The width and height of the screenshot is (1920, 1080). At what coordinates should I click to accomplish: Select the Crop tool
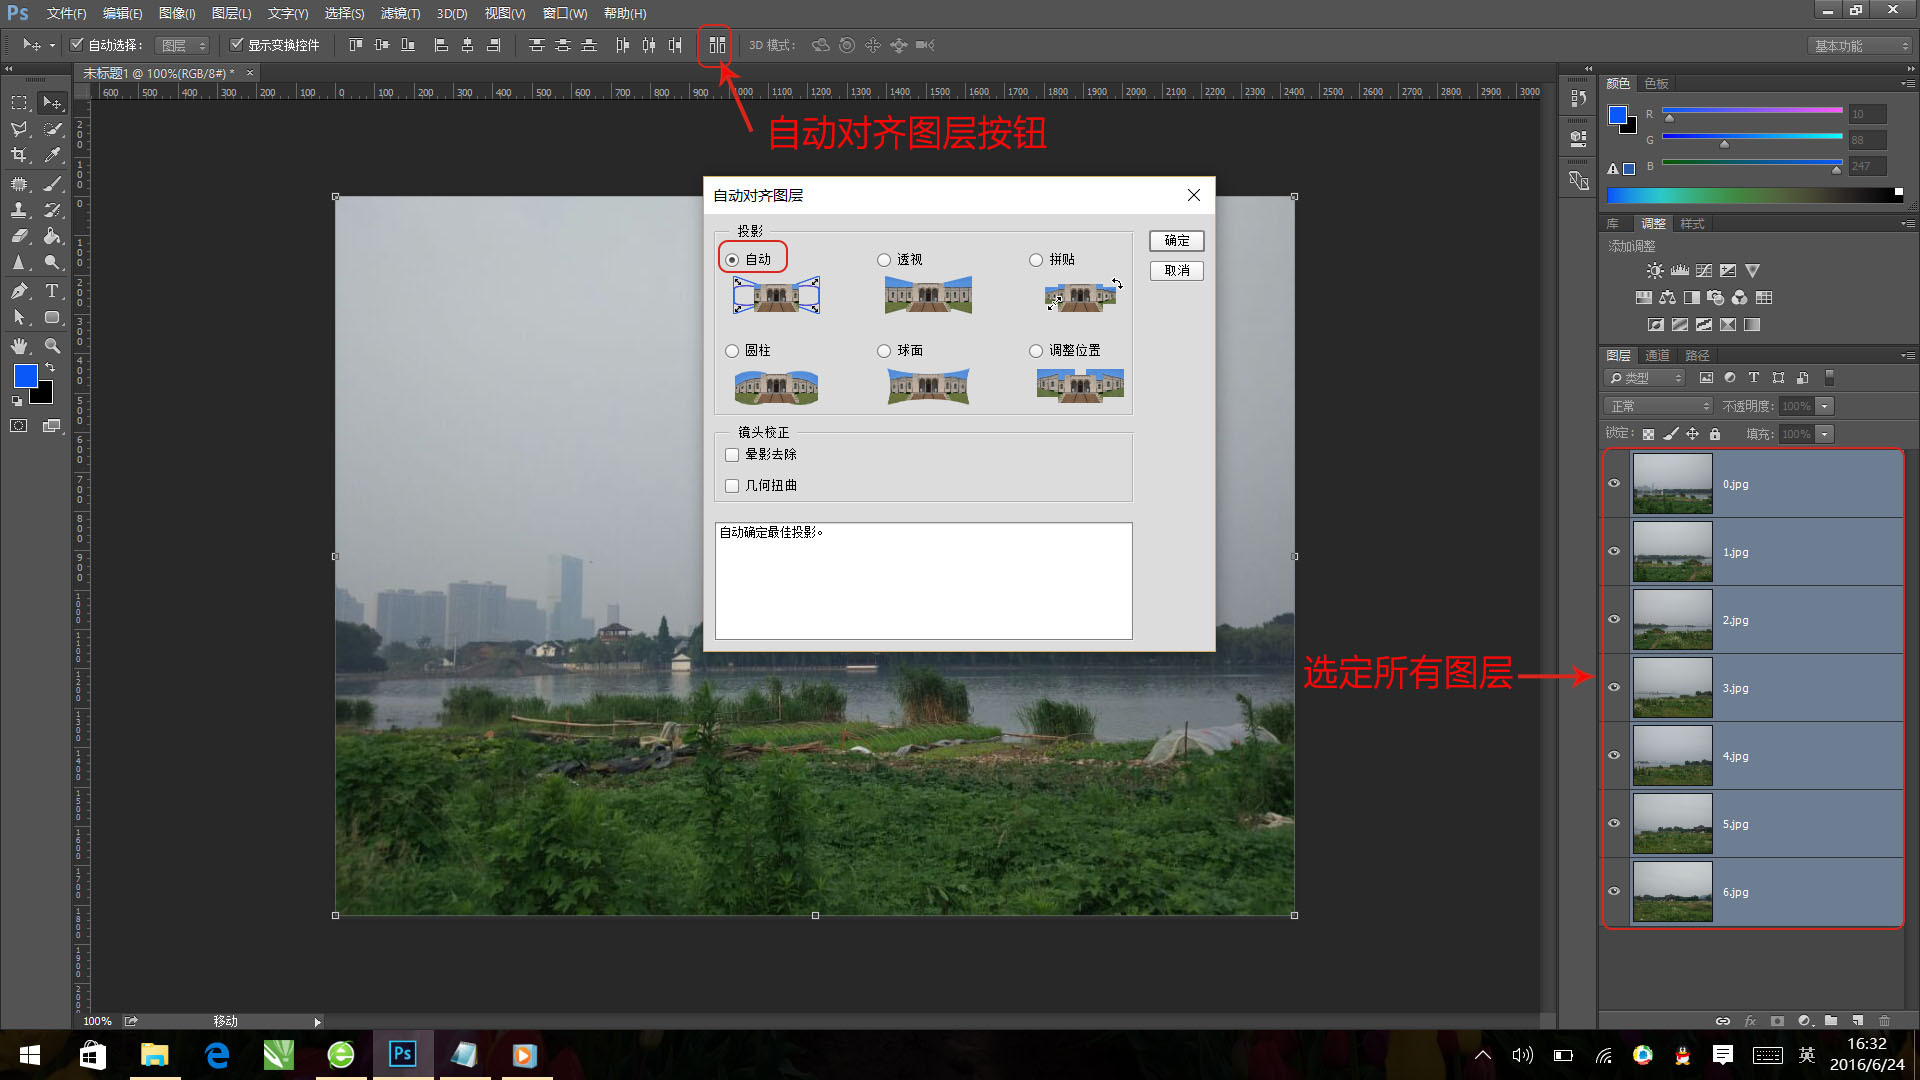[x=19, y=155]
